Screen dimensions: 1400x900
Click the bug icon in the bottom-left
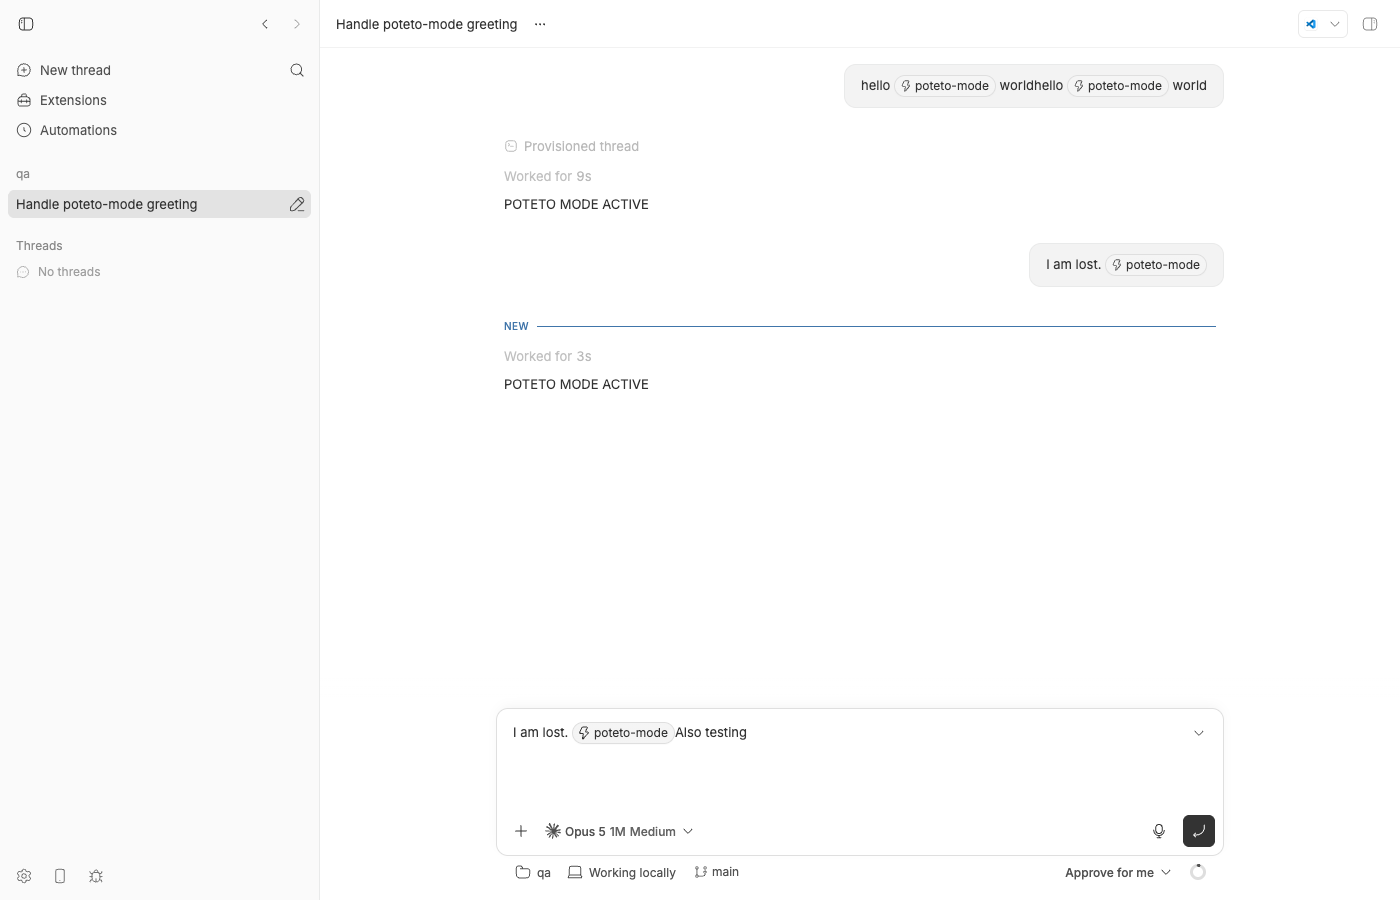(x=96, y=876)
